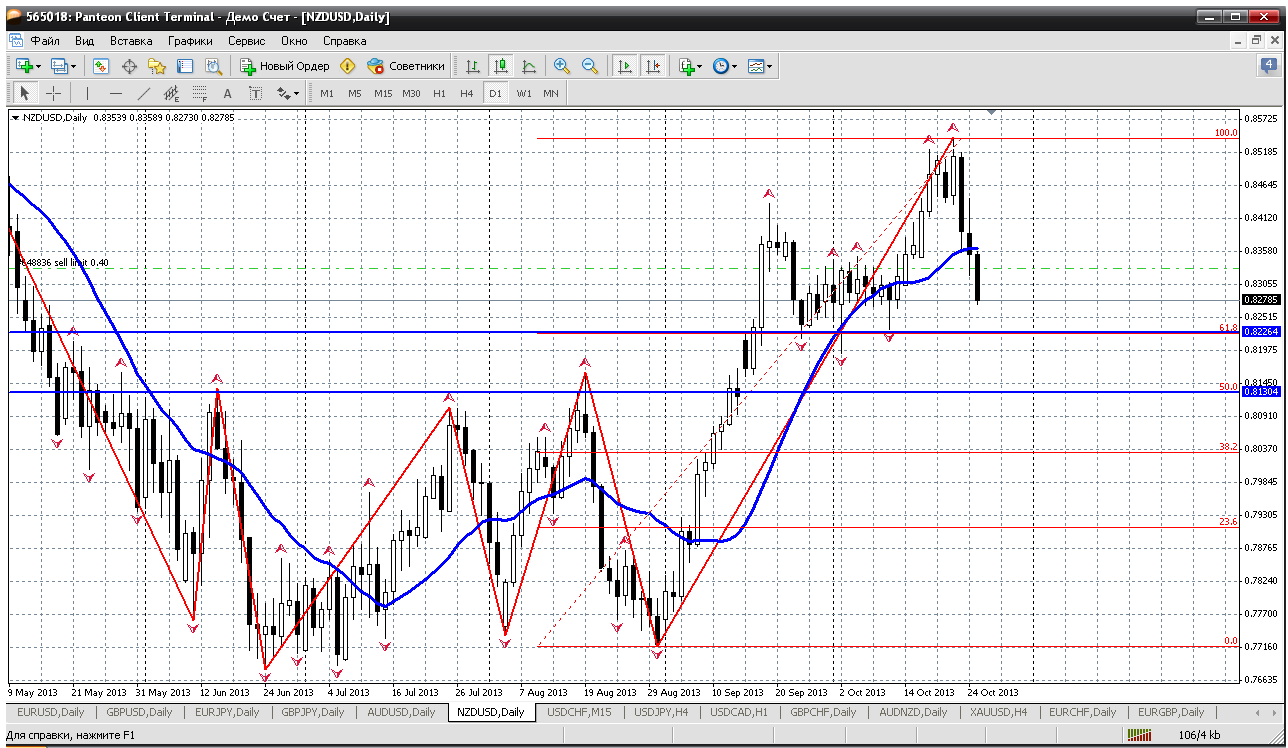Click the Советники button

(406, 66)
